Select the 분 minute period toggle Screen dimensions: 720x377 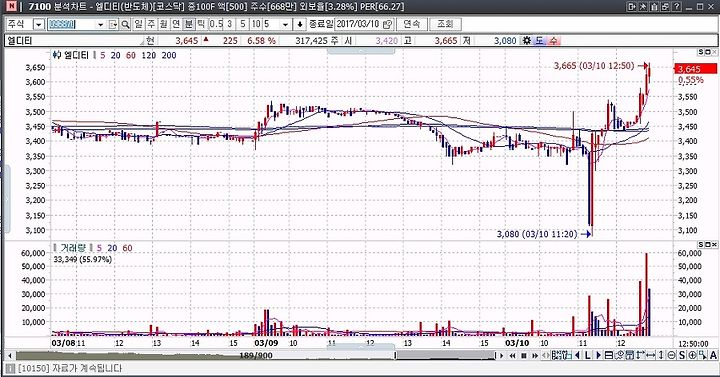pyautogui.click(x=189, y=24)
